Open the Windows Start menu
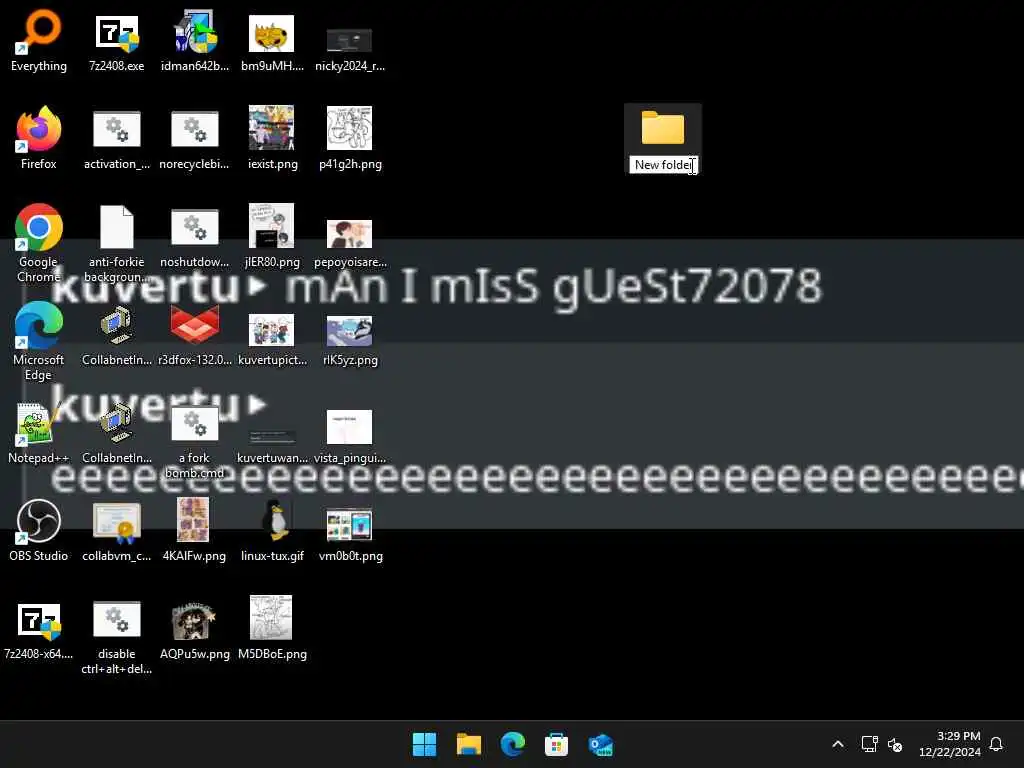 coord(424,744)
